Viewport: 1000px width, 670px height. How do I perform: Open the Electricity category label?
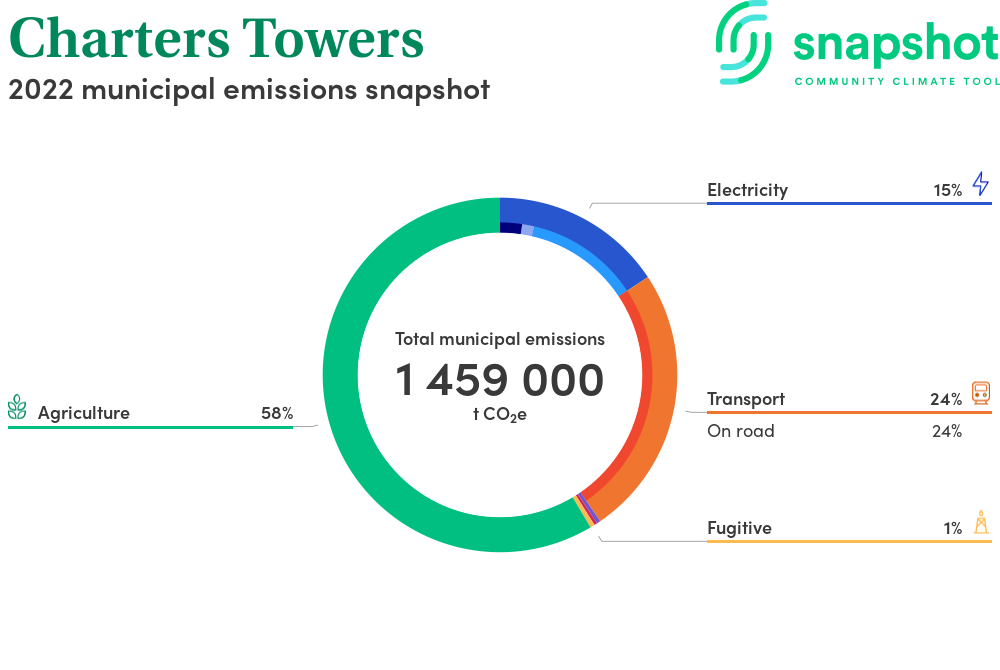point(747,190)
